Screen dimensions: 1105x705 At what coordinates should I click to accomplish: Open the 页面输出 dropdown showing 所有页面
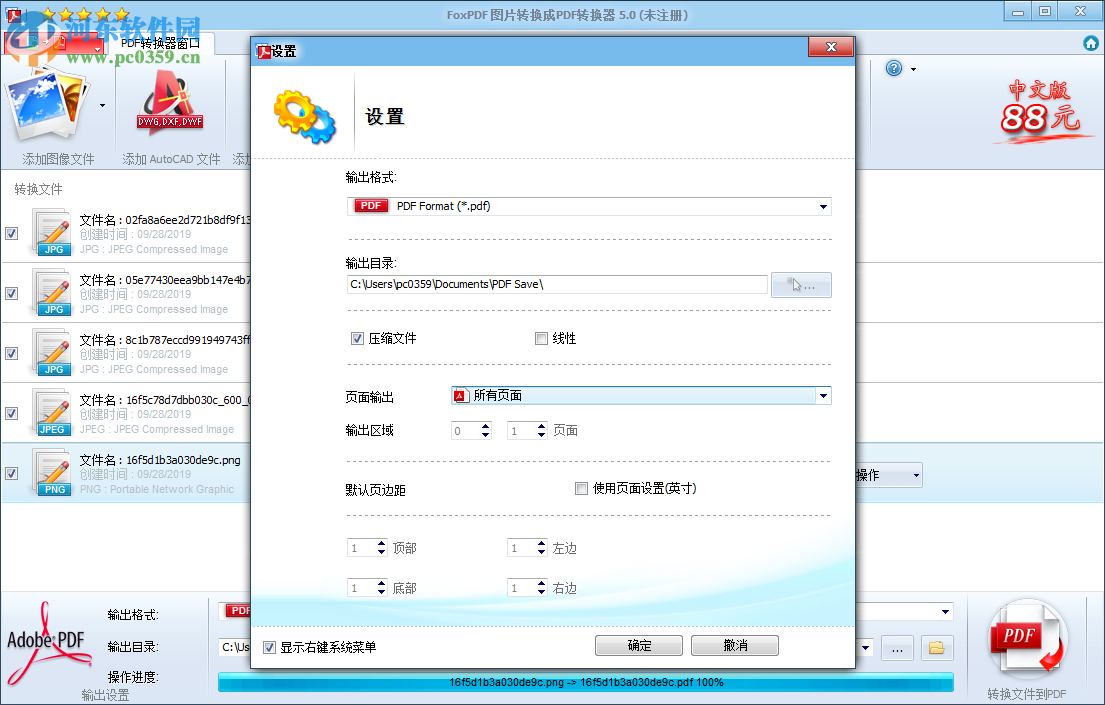823,395
